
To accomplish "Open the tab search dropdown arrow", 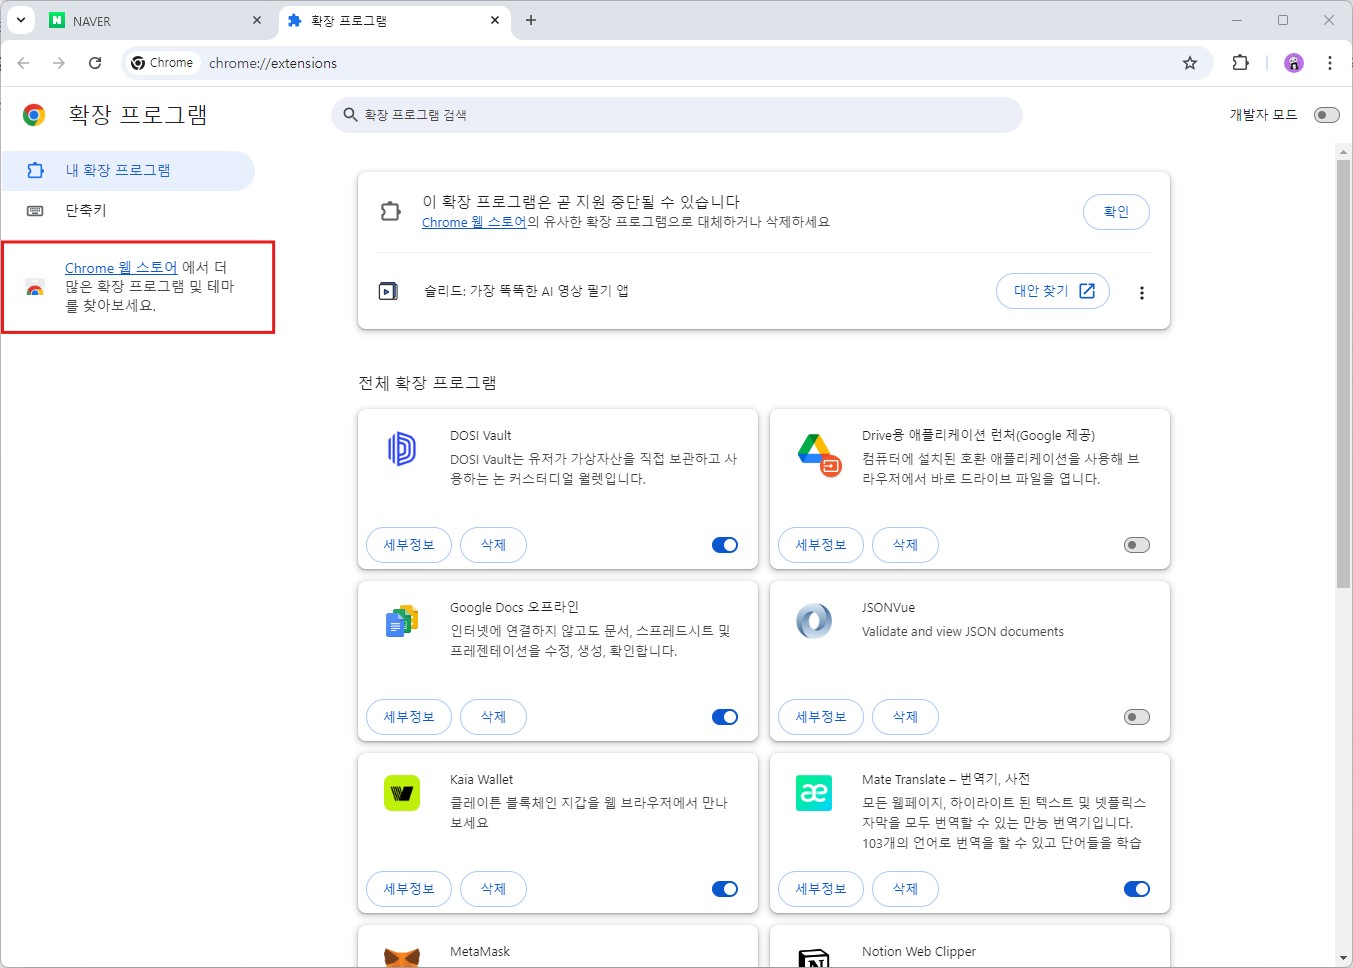I will (20, 20).
